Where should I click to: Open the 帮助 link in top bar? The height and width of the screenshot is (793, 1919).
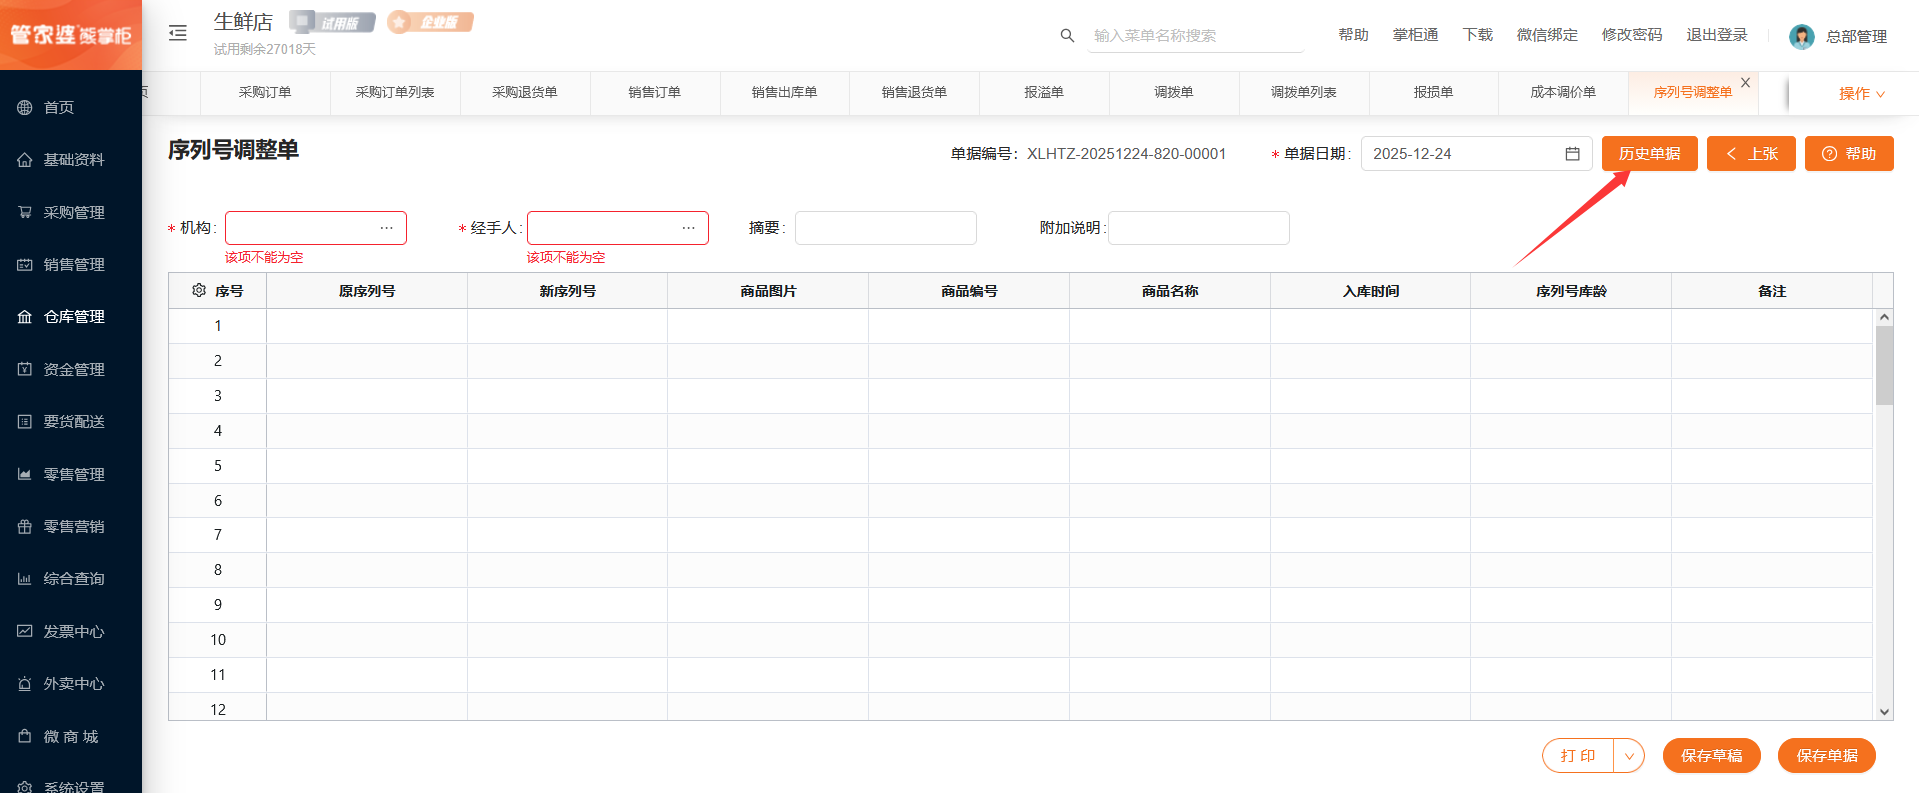1353,35
